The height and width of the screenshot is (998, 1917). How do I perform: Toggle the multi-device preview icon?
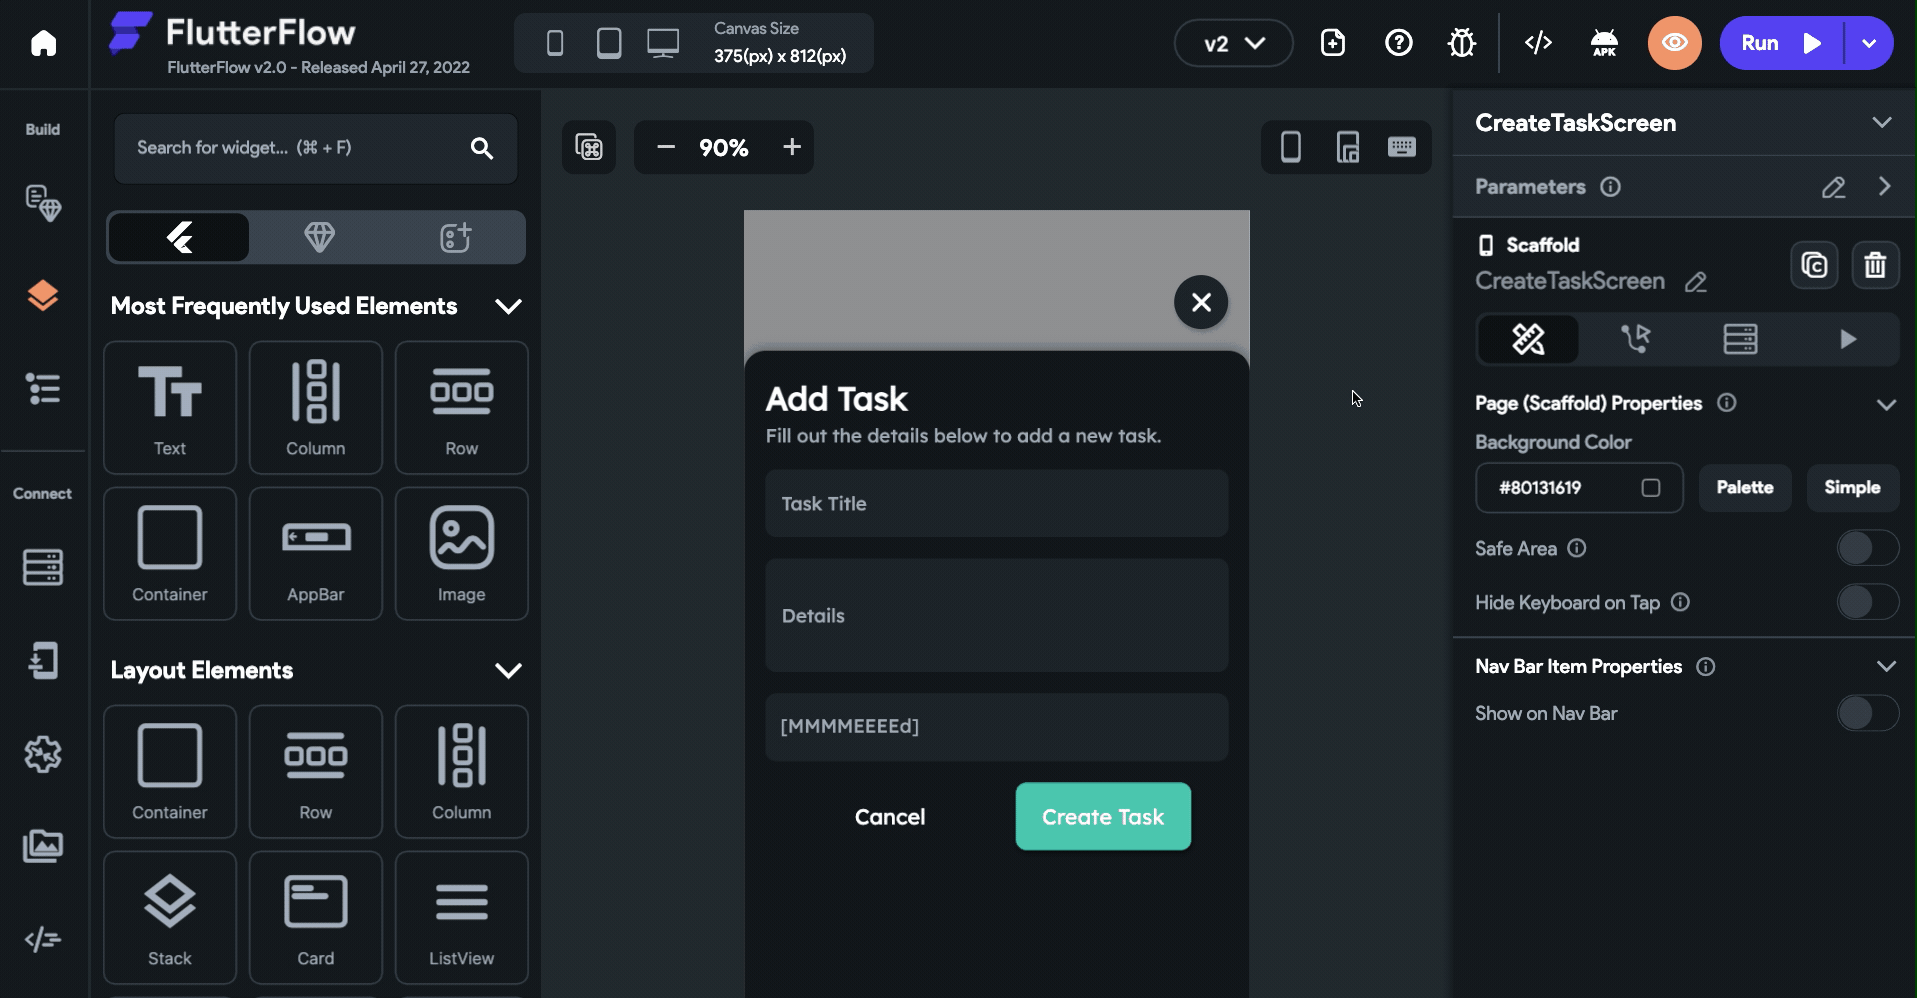1348,147
